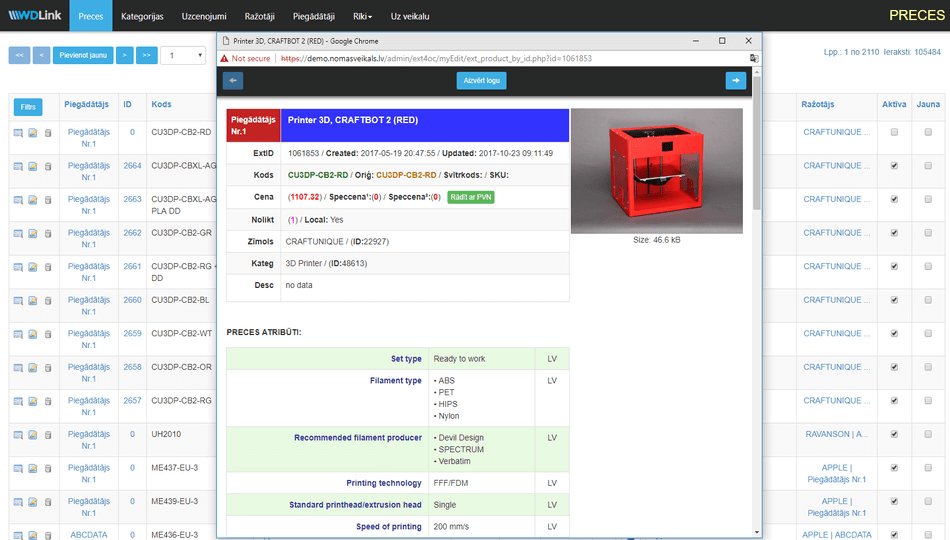Click the red 3D printer thumbnail
The image size is (950, 540).
click(656, 170)
